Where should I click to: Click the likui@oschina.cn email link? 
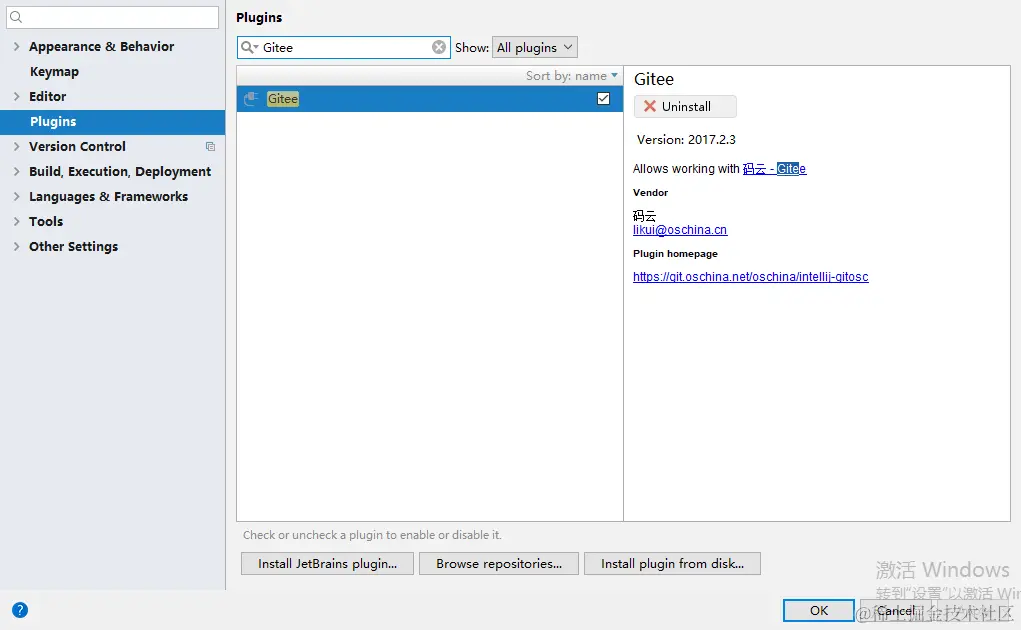point(680,230)
